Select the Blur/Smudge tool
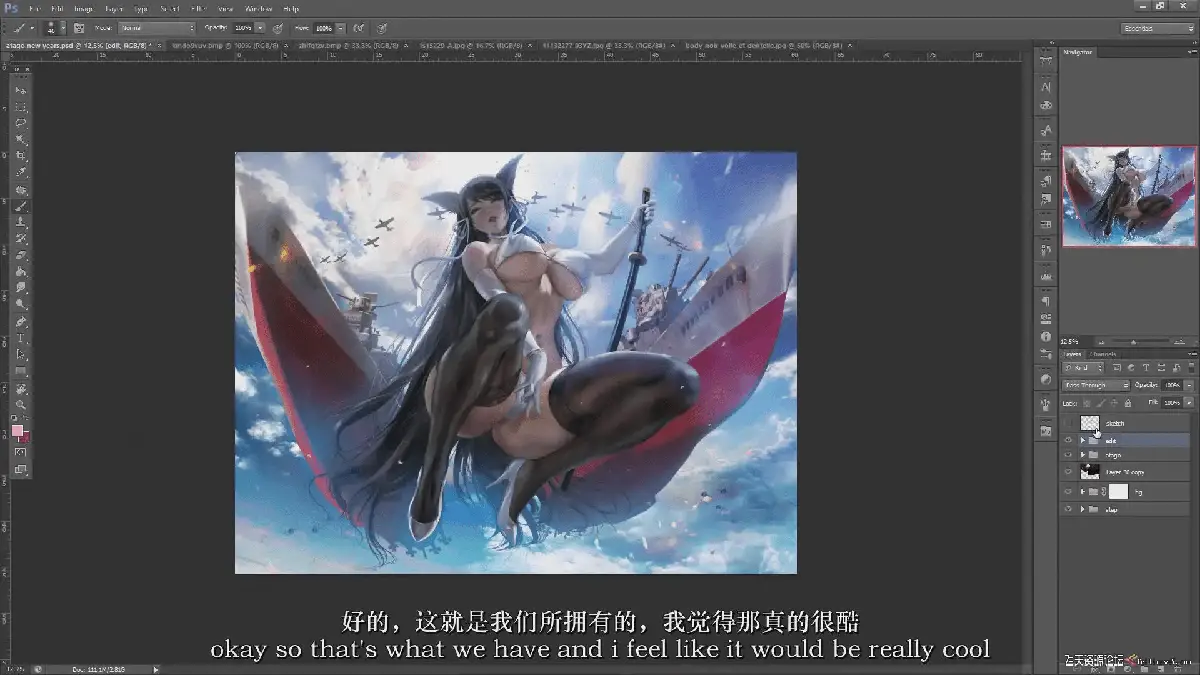 point(21,288)
